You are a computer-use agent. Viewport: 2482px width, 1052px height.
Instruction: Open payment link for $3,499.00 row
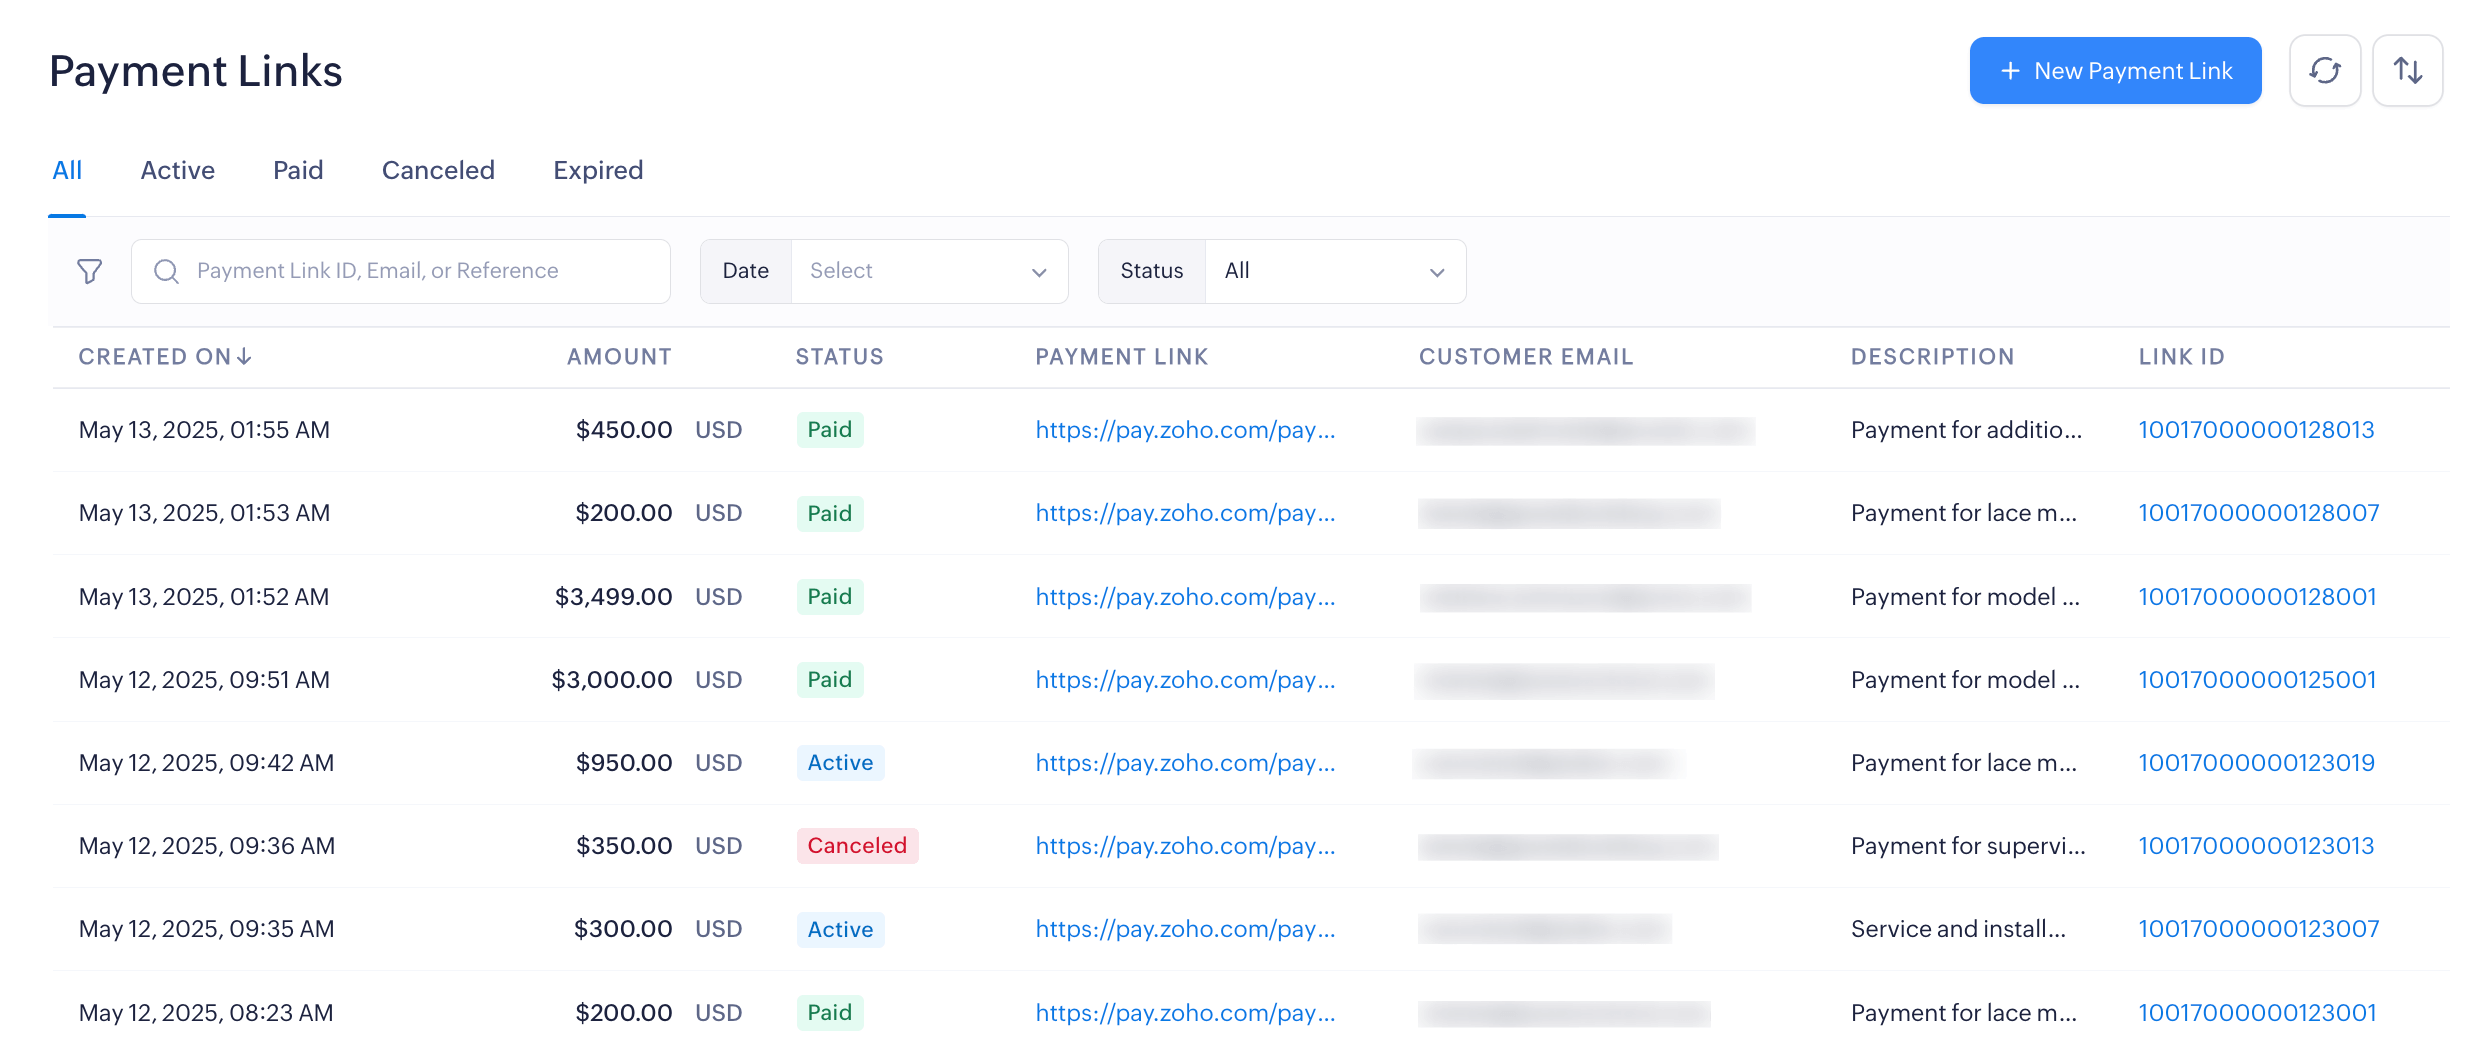tap(1185, 597)
